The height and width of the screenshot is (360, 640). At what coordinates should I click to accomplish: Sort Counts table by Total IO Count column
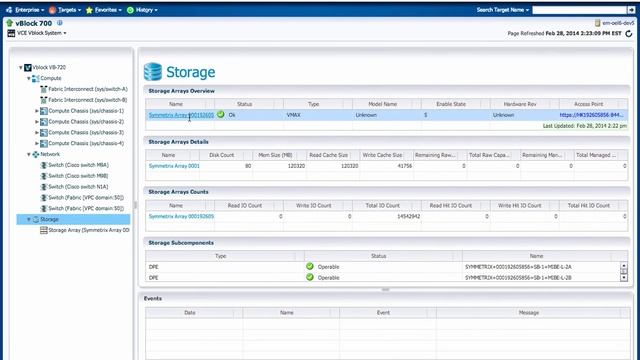(x=382, y=206)
